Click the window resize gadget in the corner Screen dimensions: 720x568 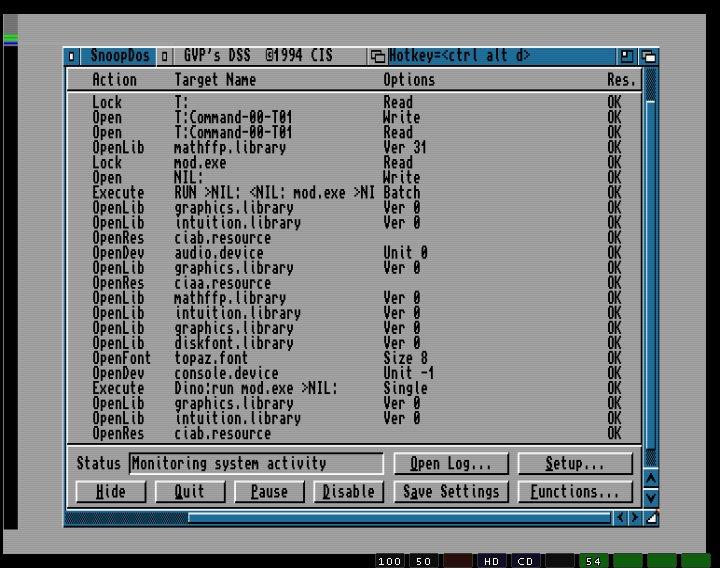point(651,518)
